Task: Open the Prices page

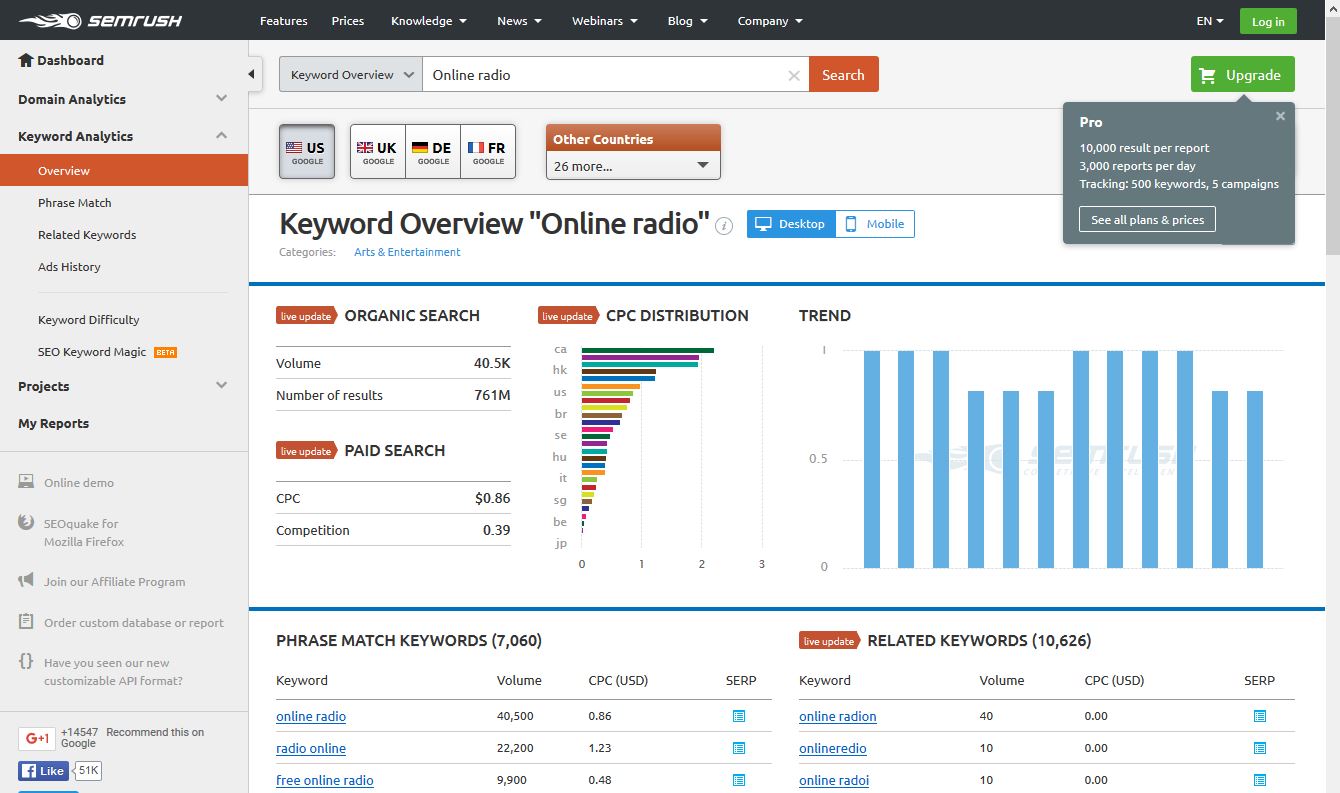Action: (x=348, y=21)
